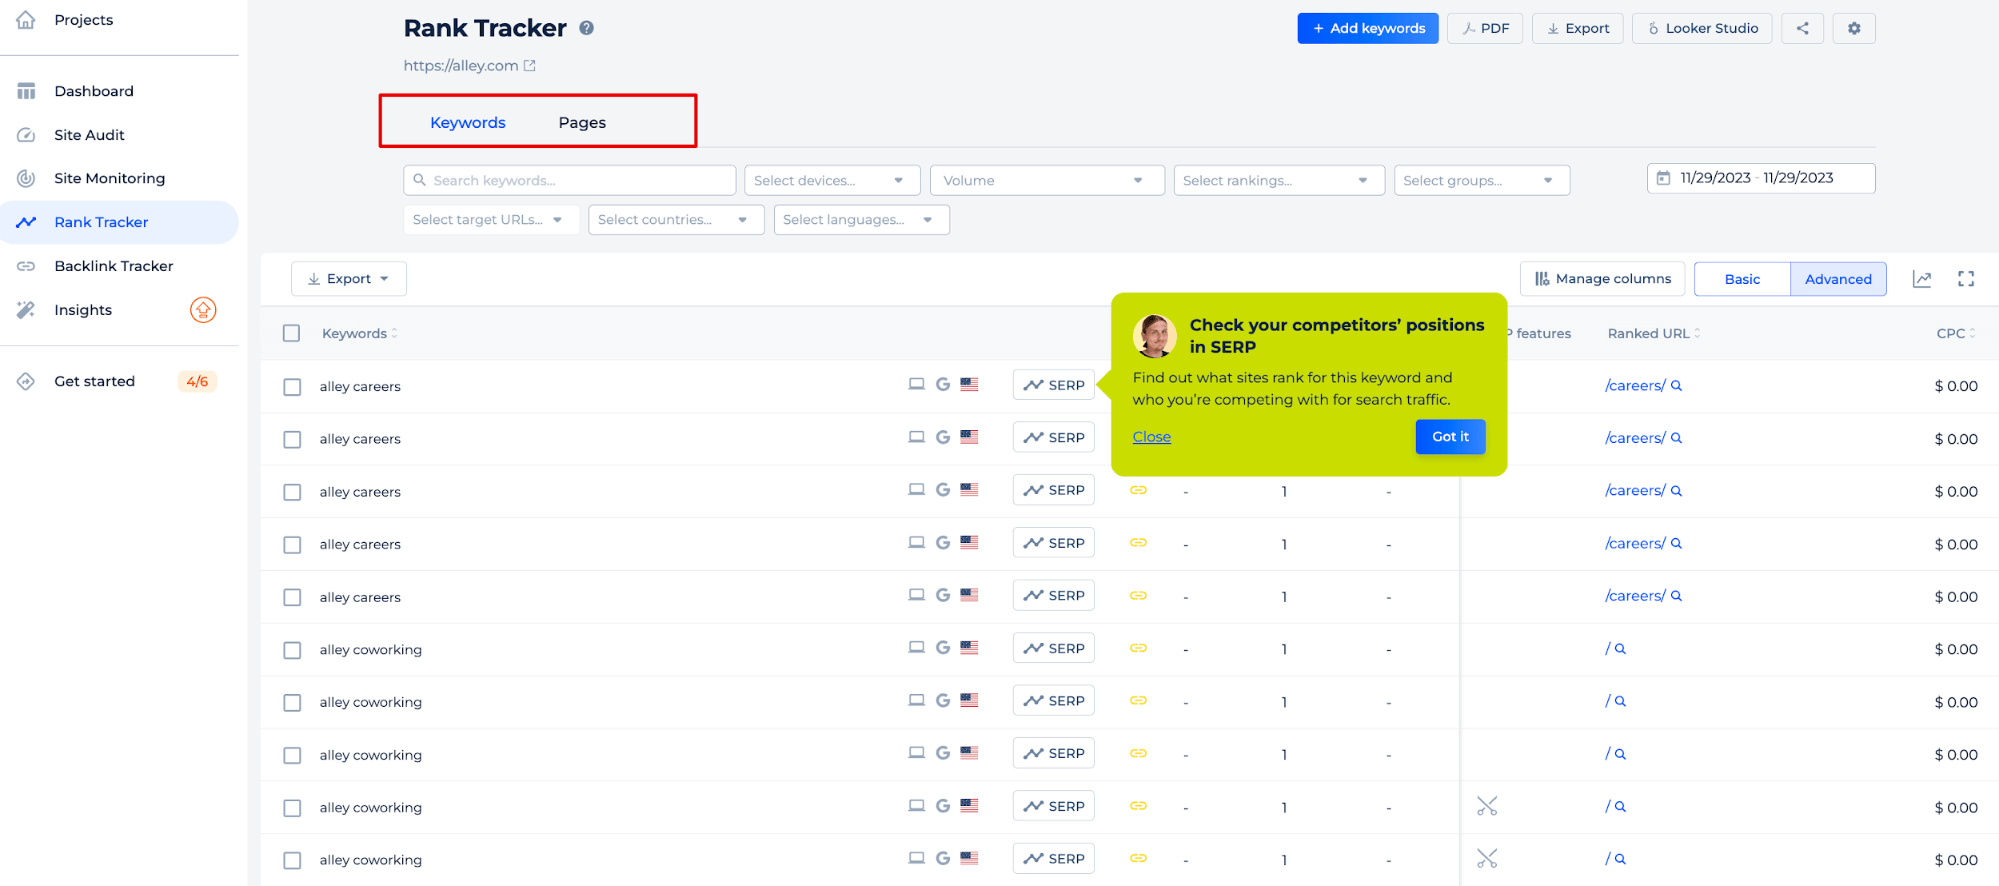Click the Get started diamond icon
The width and height of the screenshot is (1999, 886).
(x=26, y=381)
